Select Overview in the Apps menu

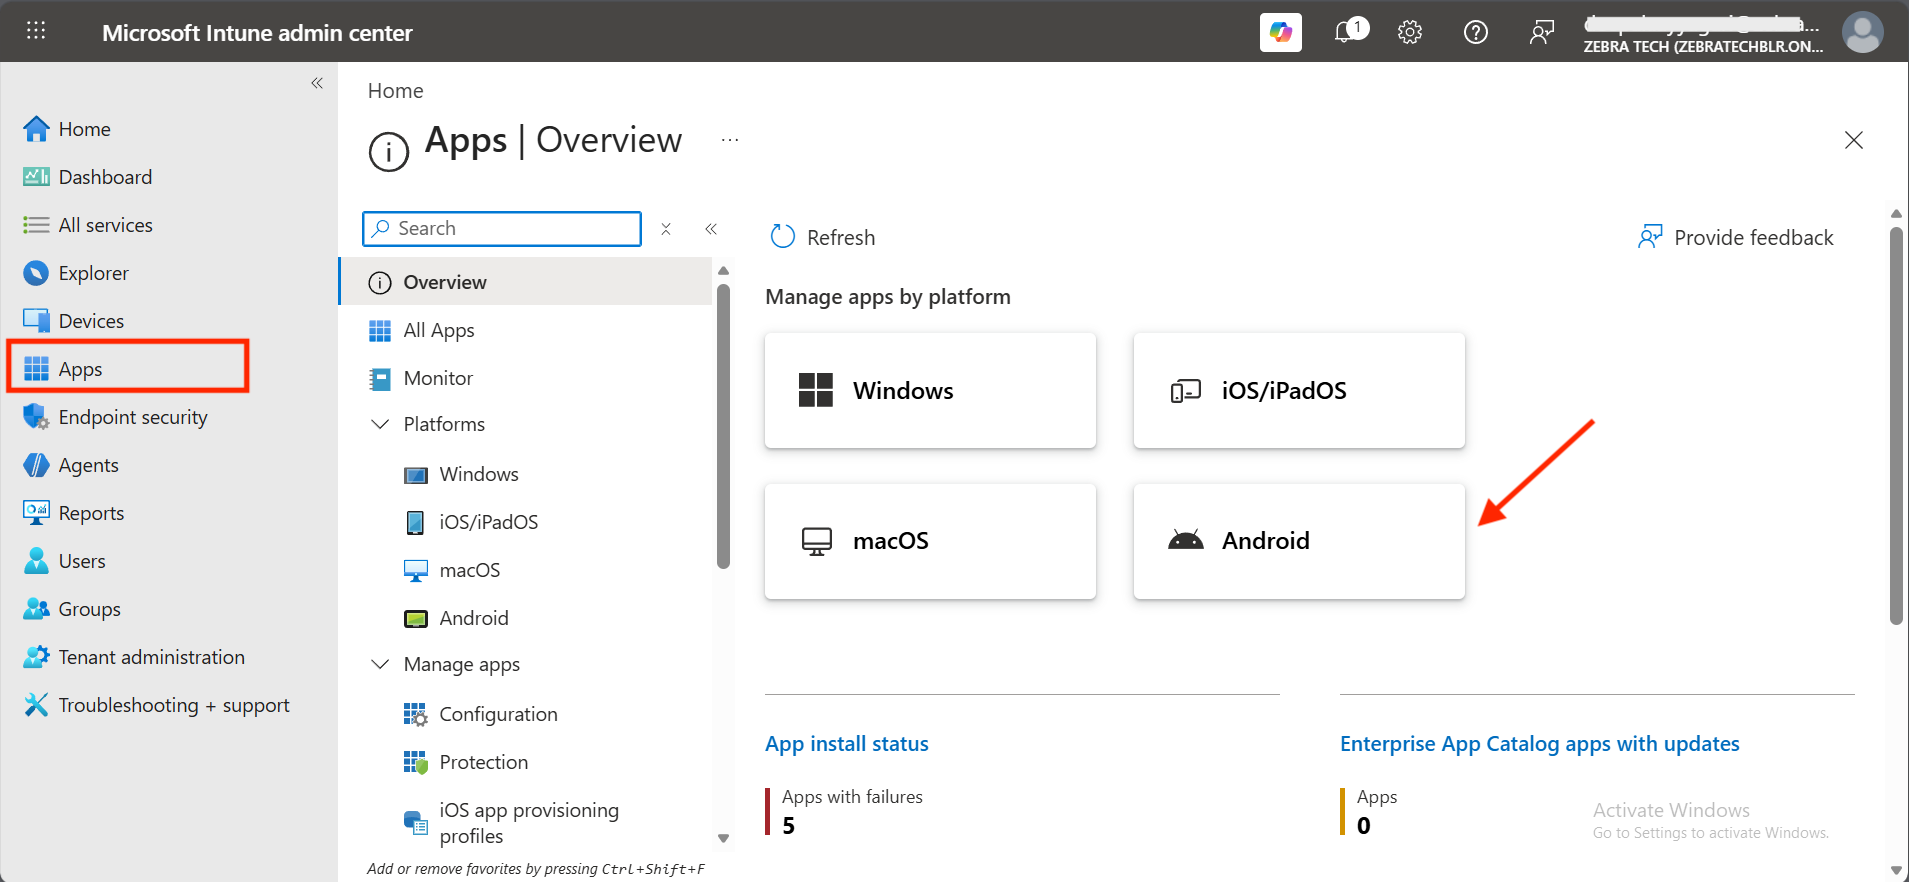525,282
